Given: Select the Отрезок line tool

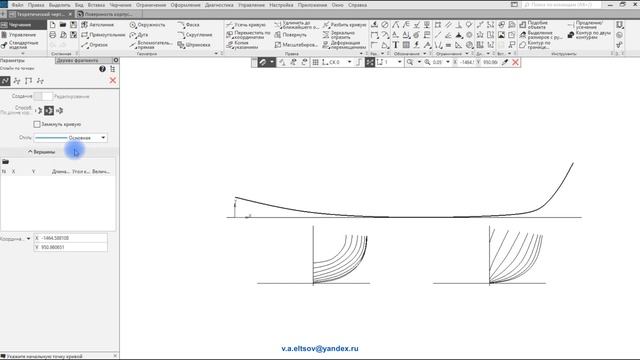Looking at the screenshot, I should pyautogui.click(x=95, y=45).
